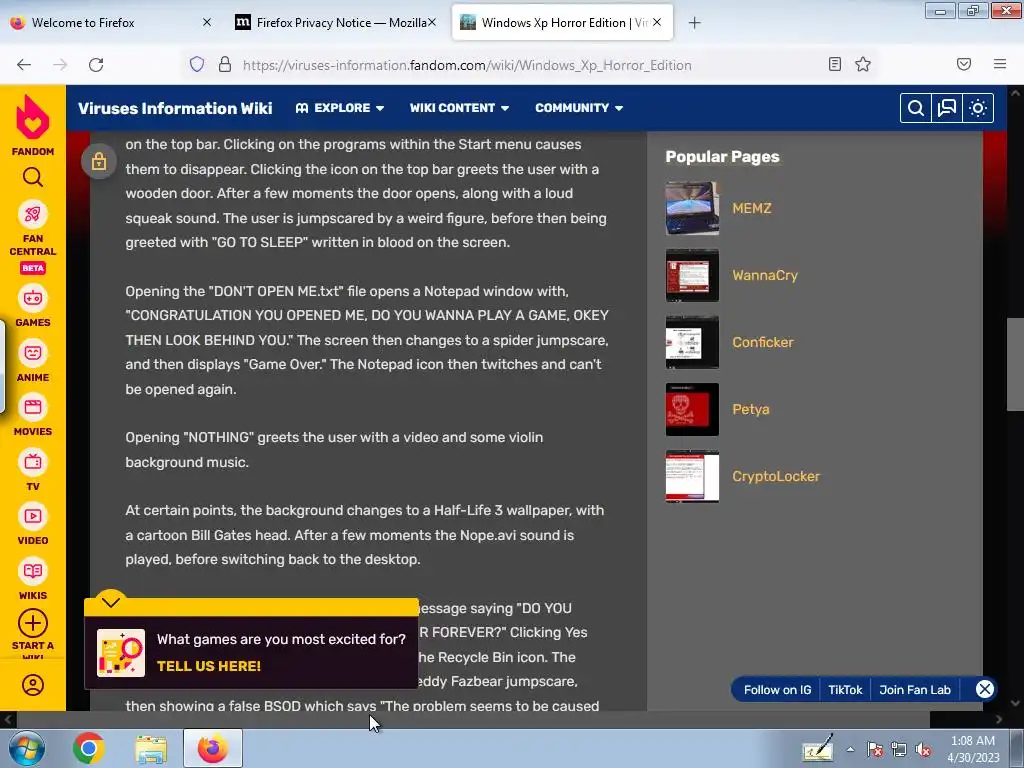Close the Welcome to Firefox tab
This screenshot has height=768, width=1024.
point(207,22)
